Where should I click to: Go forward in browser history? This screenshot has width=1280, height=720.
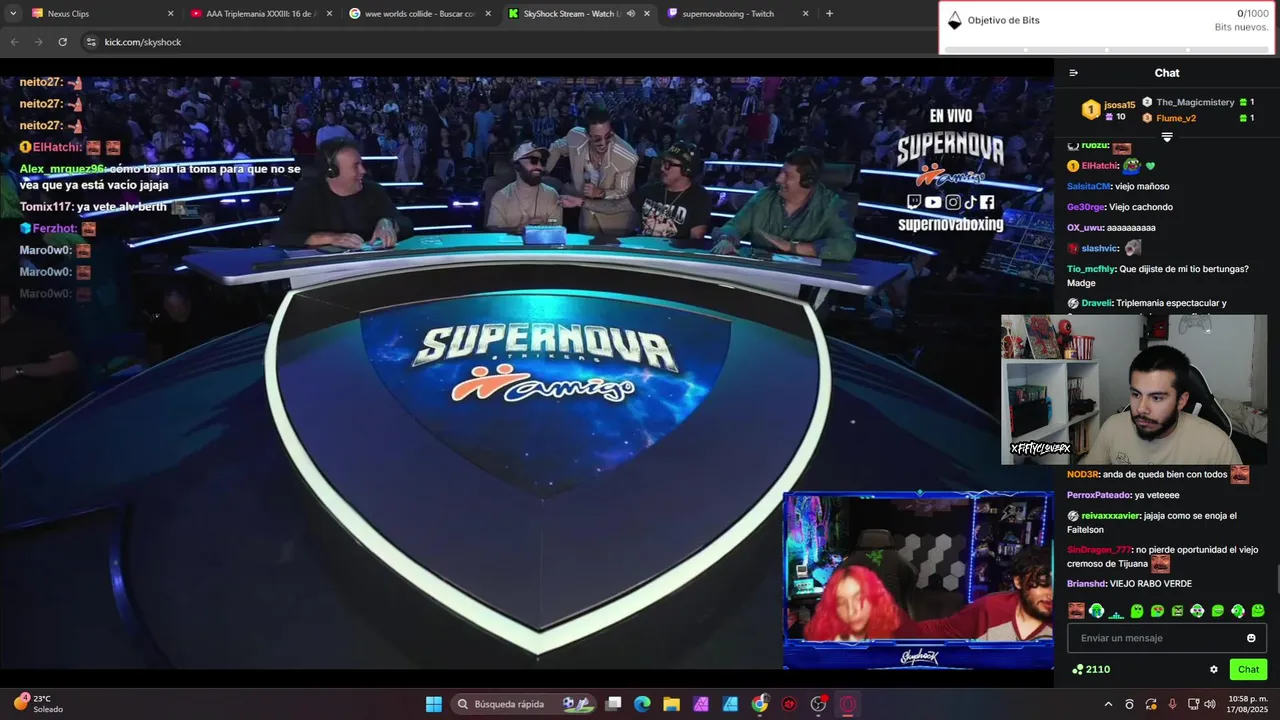[x=38, y=42]
